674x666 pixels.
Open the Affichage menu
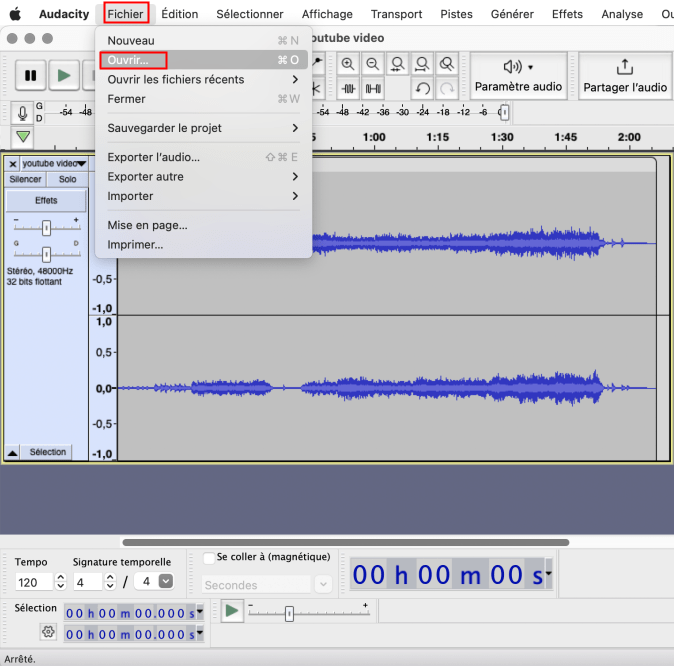coord(327,14)
